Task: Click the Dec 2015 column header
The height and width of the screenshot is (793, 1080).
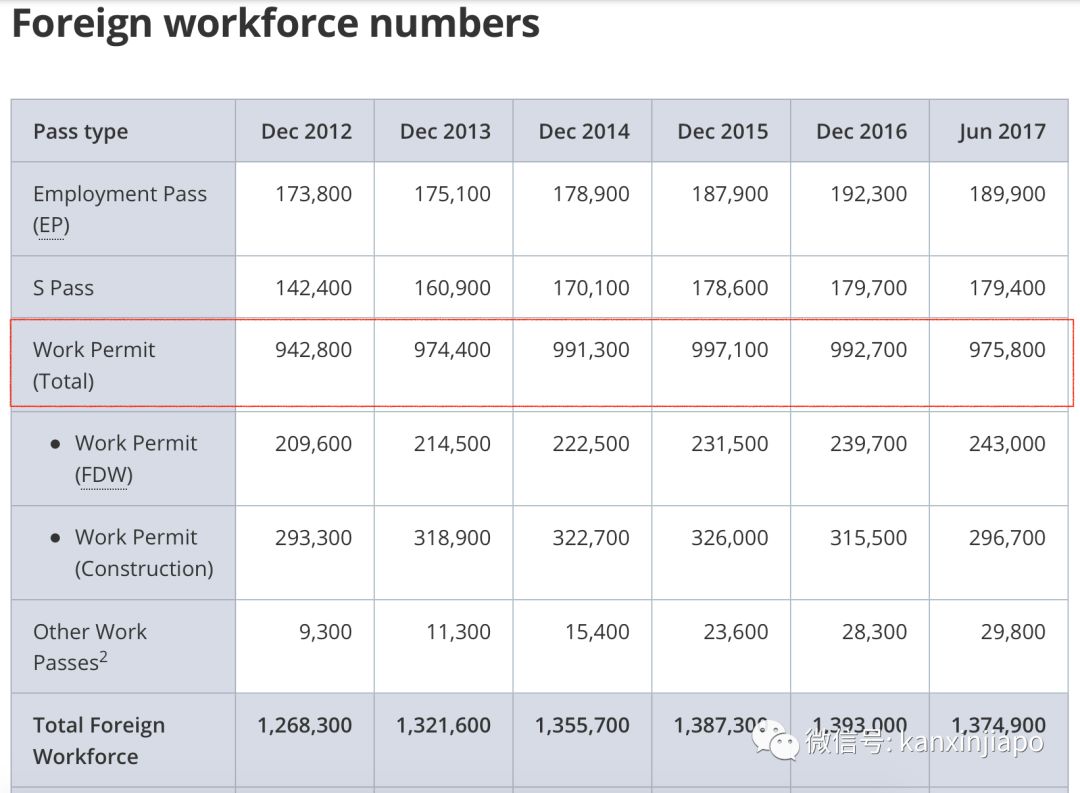Action: pos(722,132)
